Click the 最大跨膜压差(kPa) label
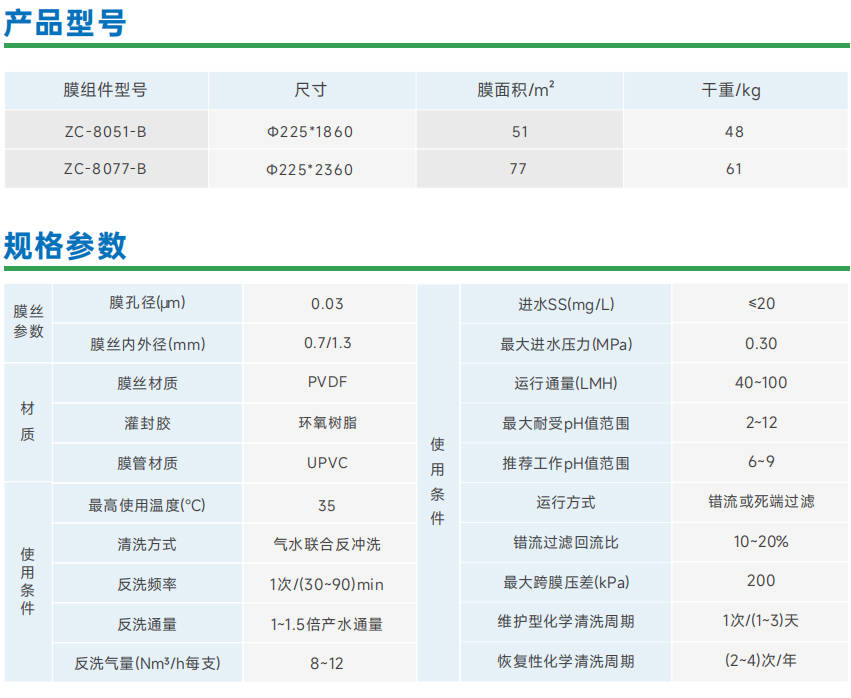 click(x=566, y=582)
